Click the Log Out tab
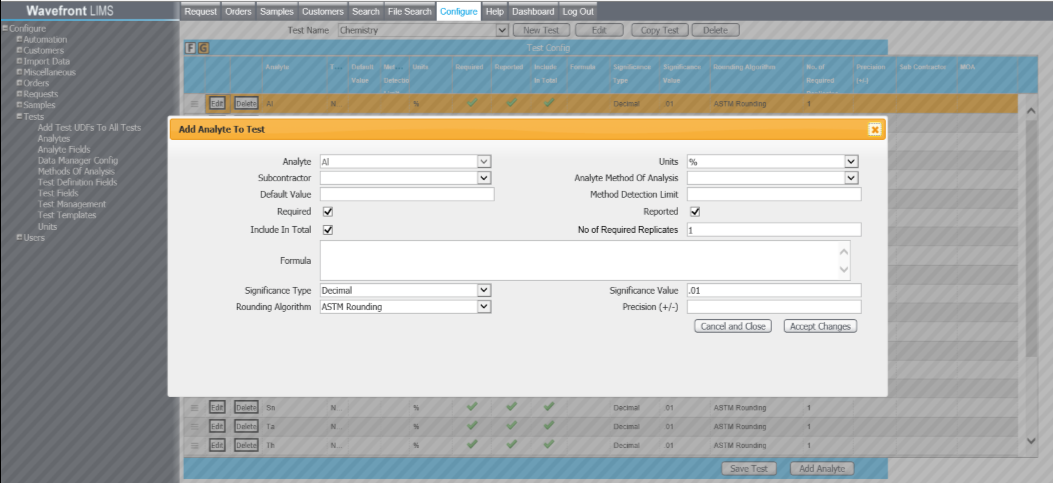Screen dimensions: 1053x483 (x=578, y=11)
